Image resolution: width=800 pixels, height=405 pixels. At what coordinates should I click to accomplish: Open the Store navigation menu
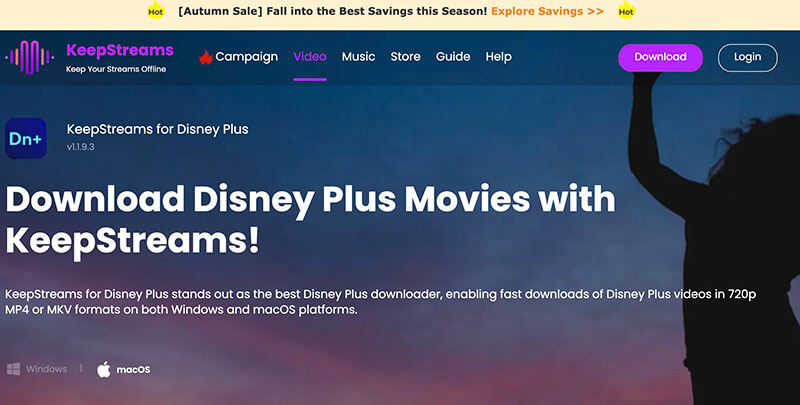click(x=405, y=57)
